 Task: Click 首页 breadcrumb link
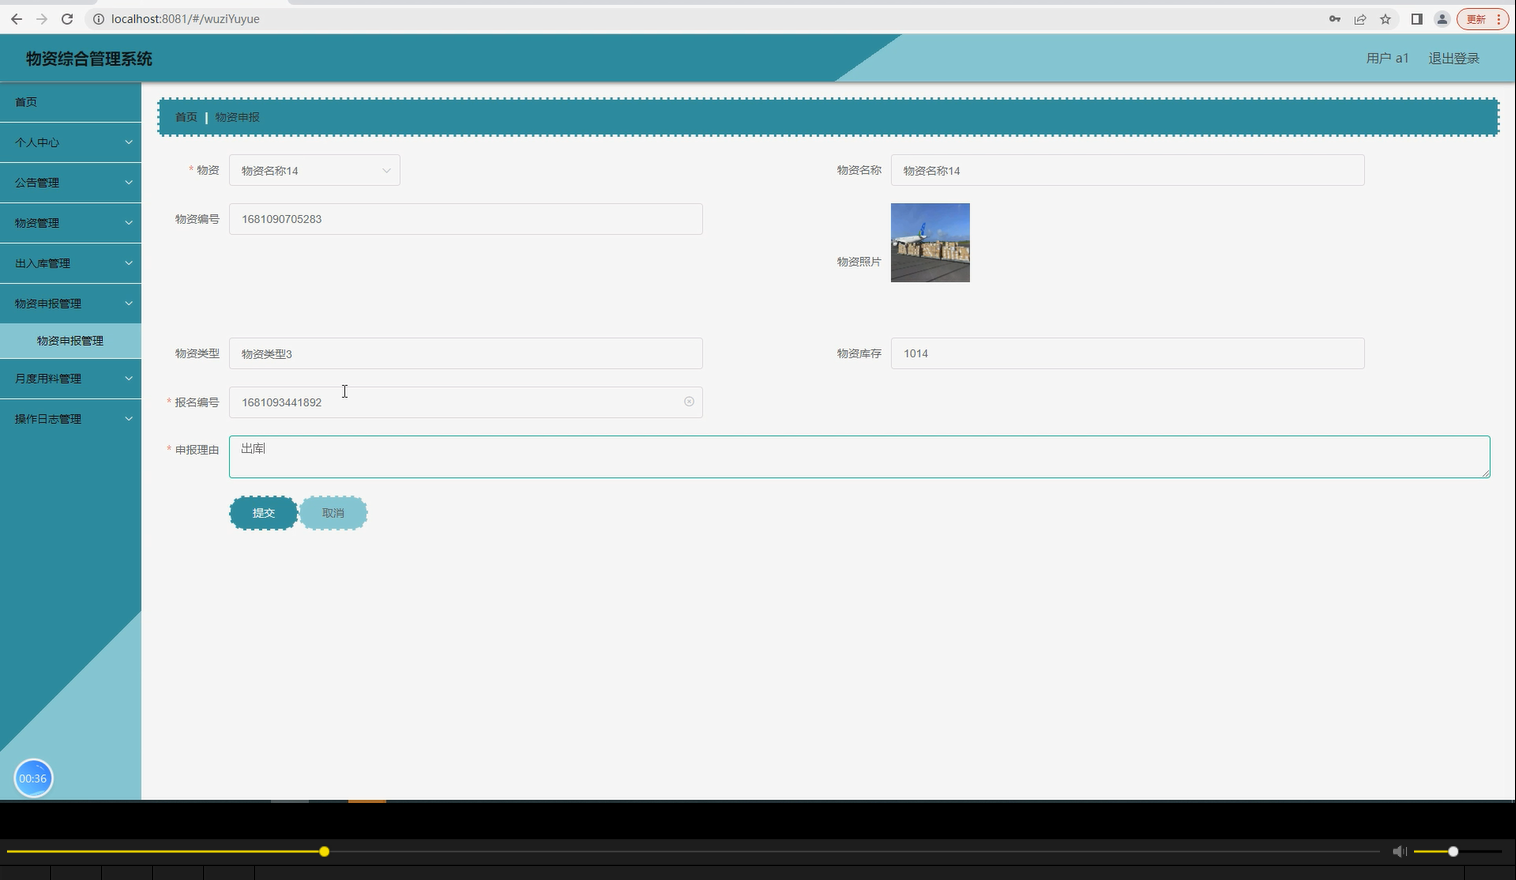[186, 117]
